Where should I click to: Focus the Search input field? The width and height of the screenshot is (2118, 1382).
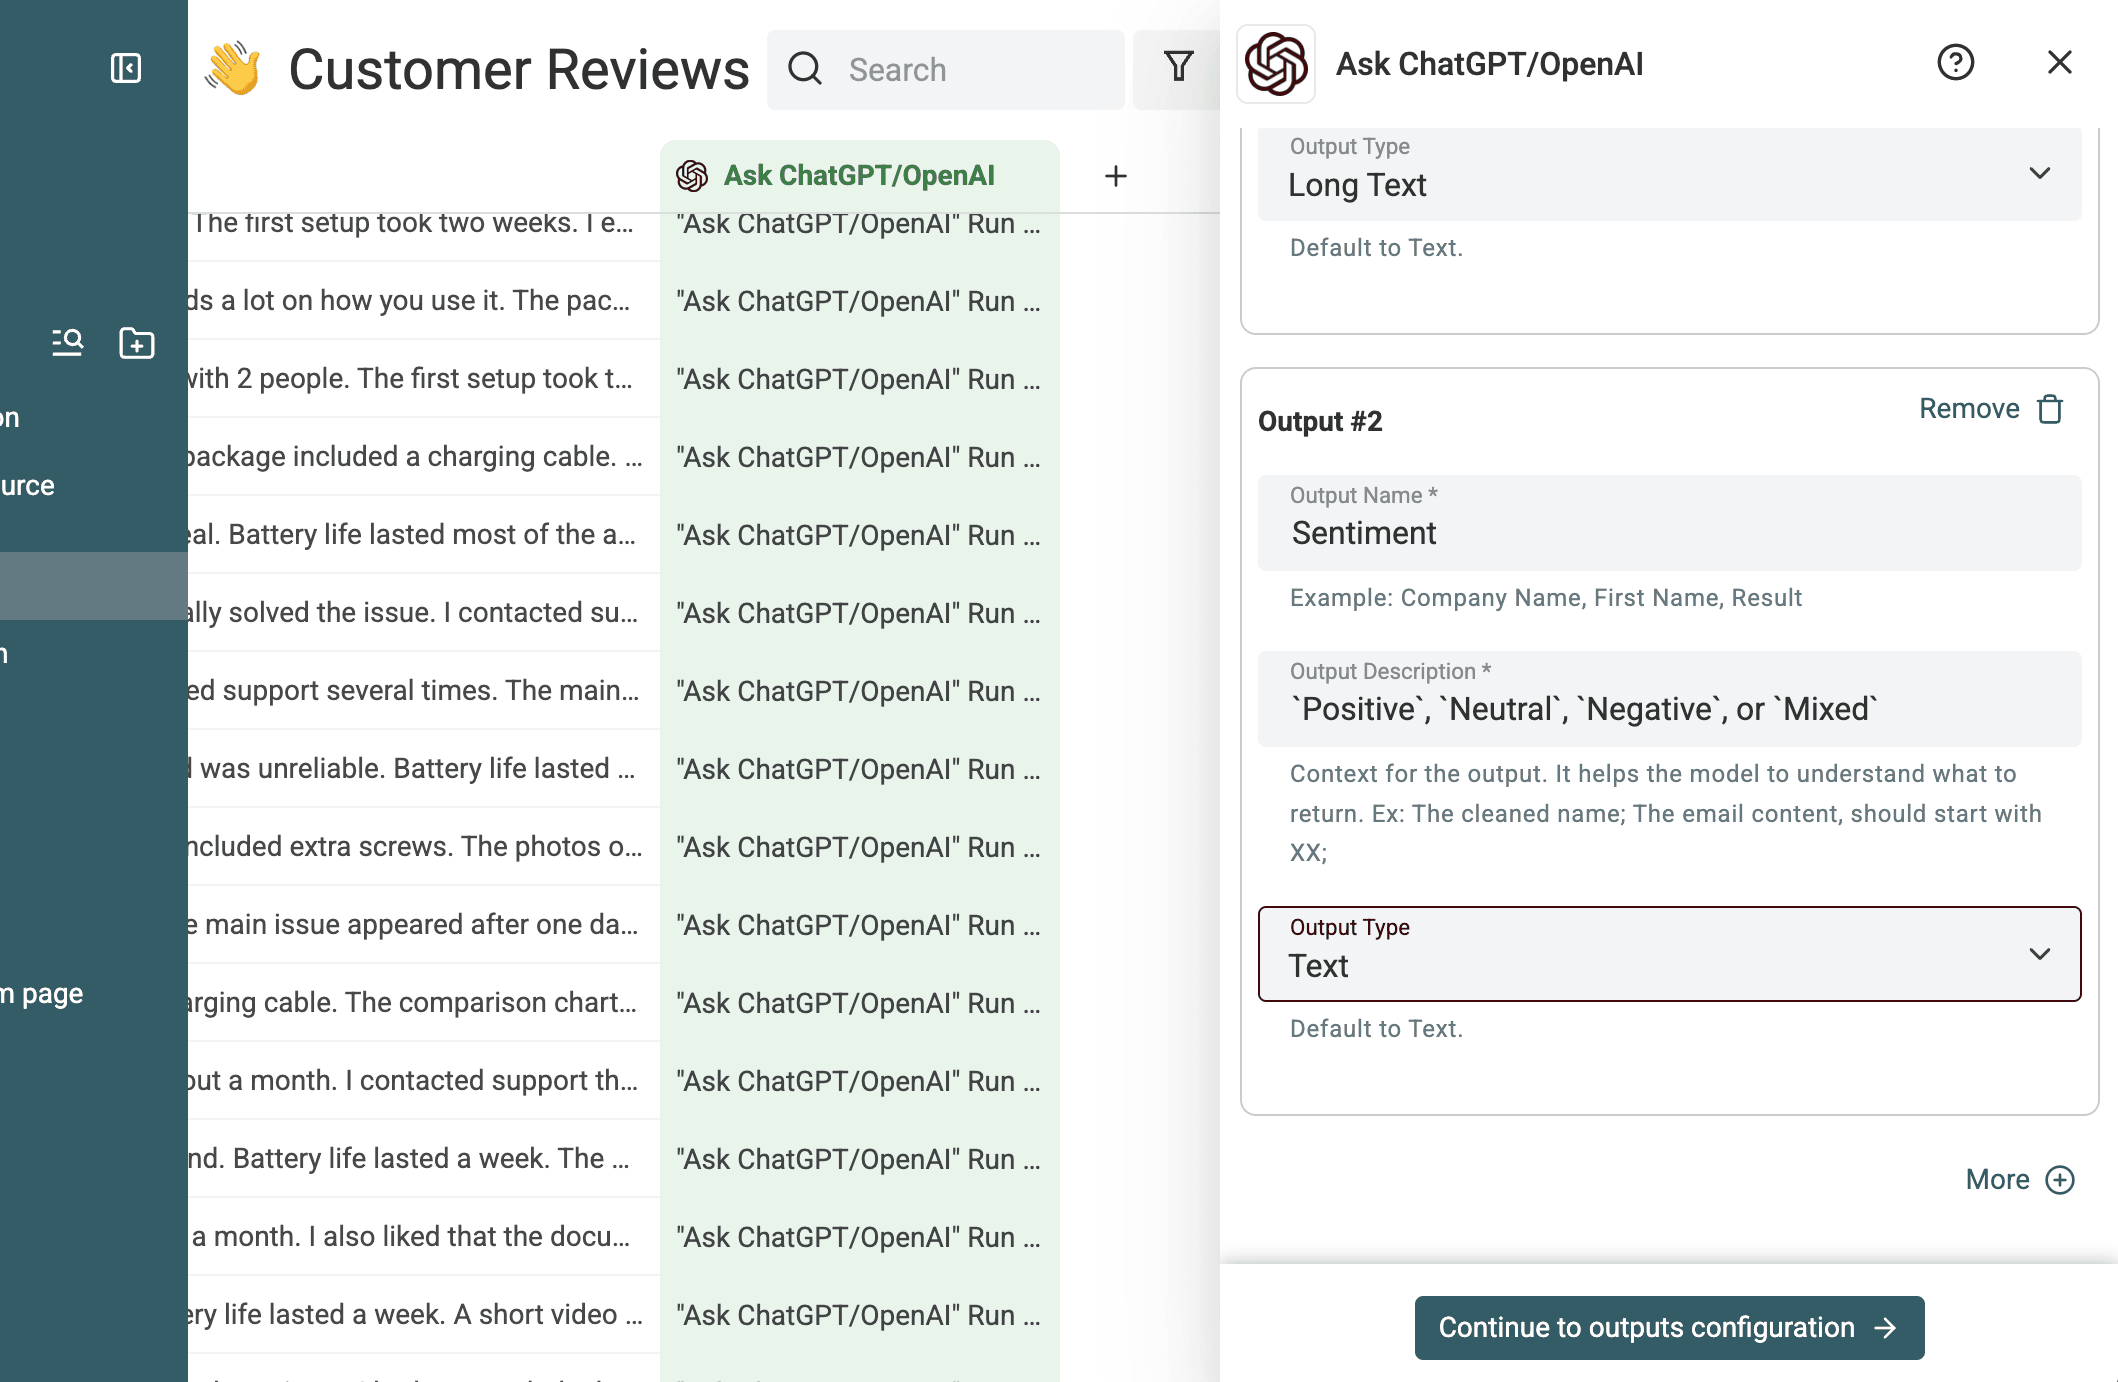click(x=946, y=69)
